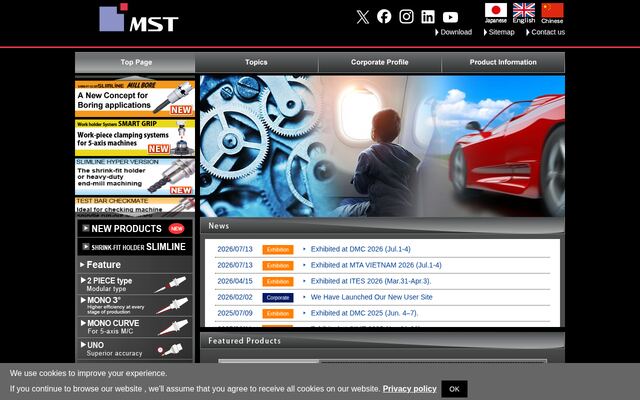
Task: Click Exhibition tag on MTA VIETNAM row
Action: pos(278,265)
